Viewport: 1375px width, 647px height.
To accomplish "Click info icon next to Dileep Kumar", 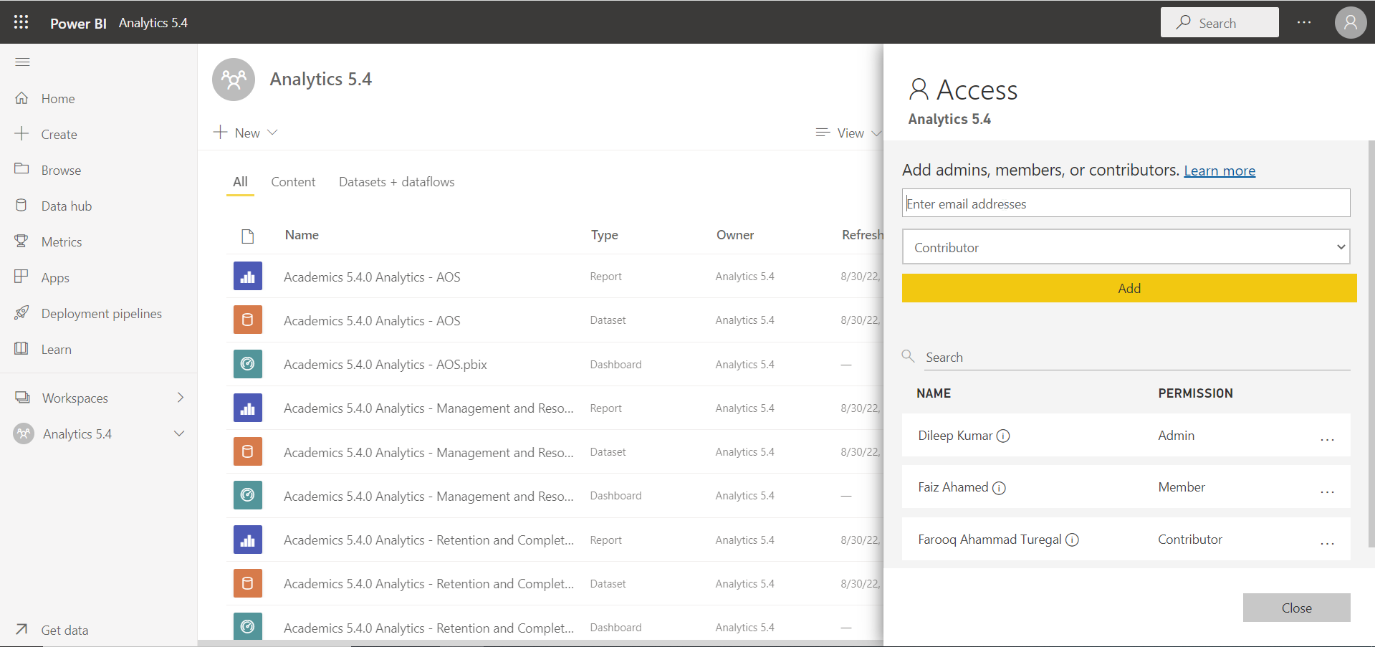I will click(x=1003, y=436).
